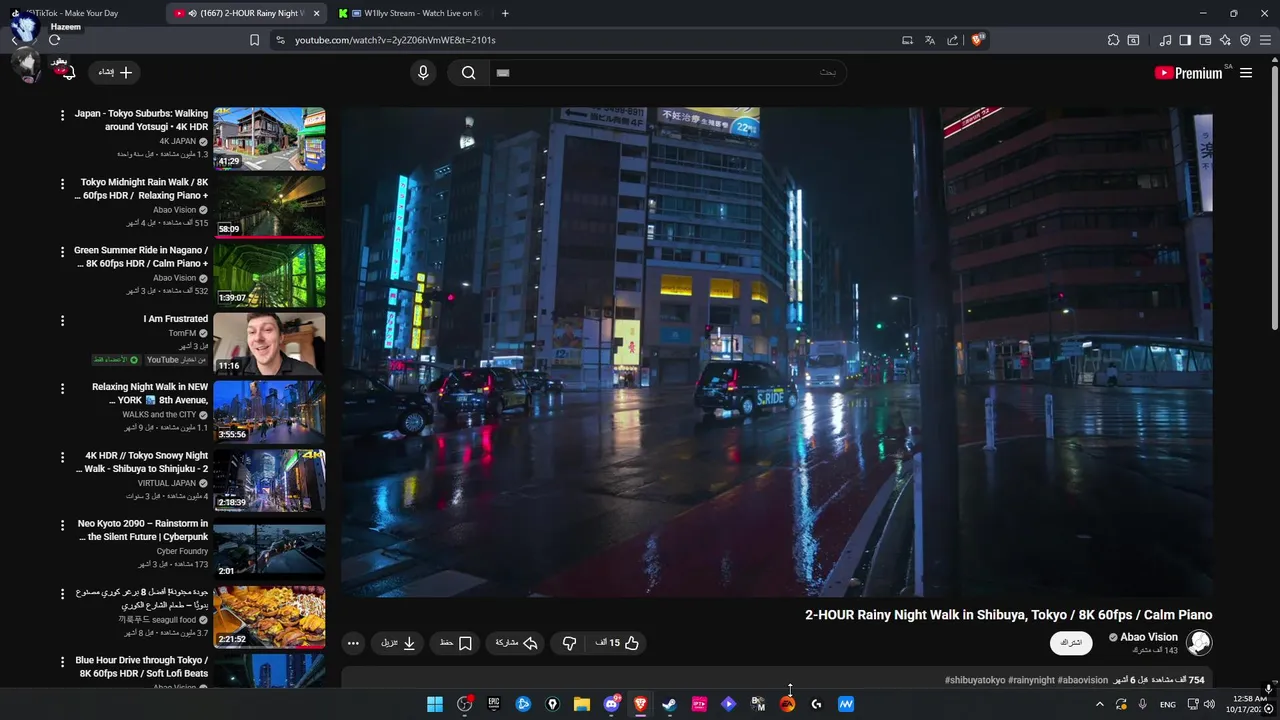This screenshot has height=720, width=1280.
Task: Close the 2-HOUR Rainy Night tab
Action: pos(317,13)
